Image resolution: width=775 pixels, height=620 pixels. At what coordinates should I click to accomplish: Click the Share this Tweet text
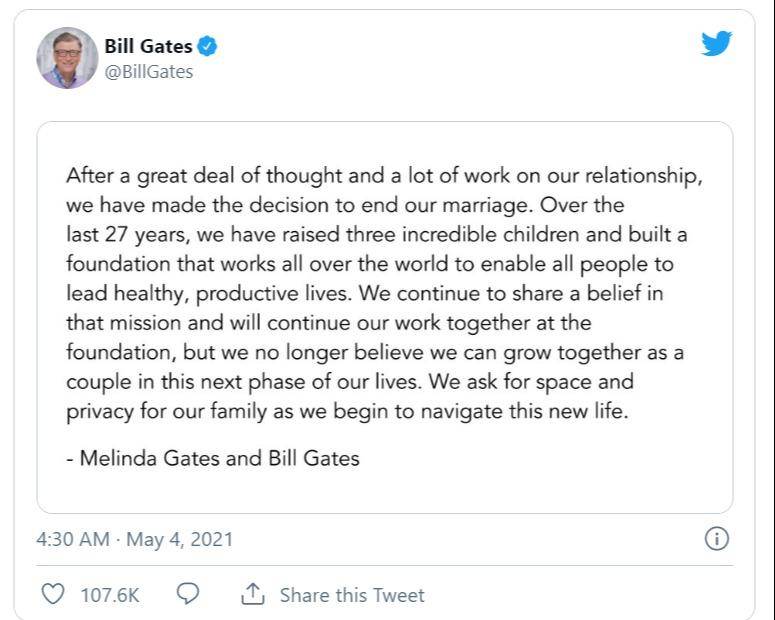point(352,595)
